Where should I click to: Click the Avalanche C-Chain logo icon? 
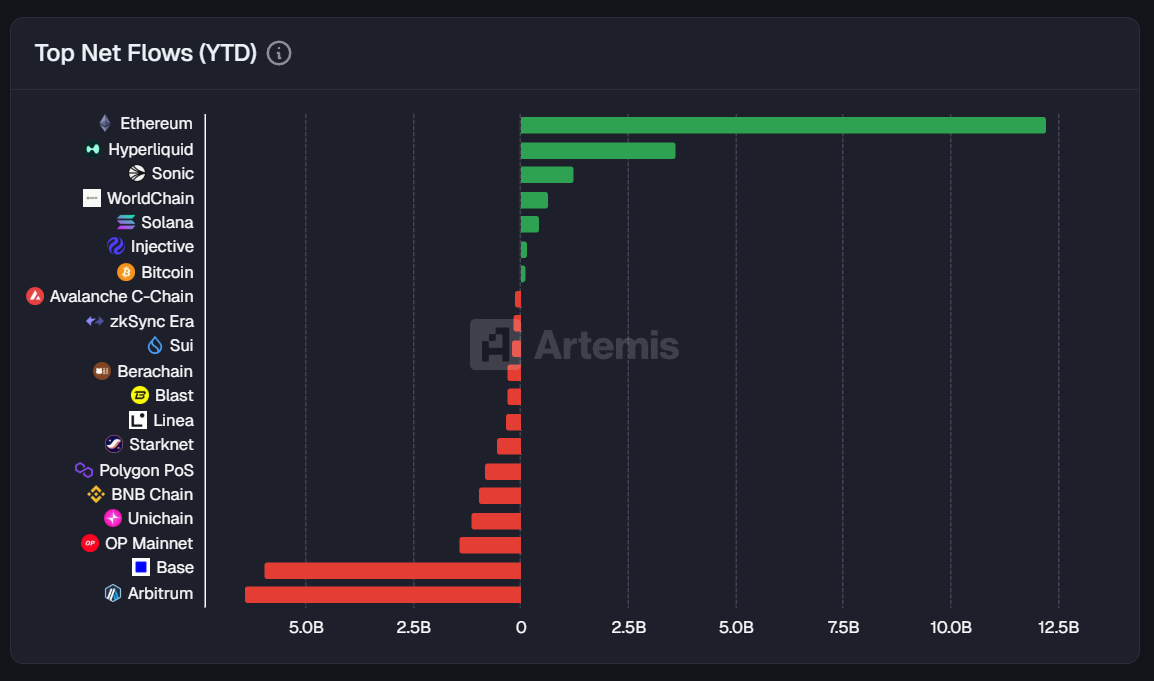pyautogui.click(x=35, y=296)
